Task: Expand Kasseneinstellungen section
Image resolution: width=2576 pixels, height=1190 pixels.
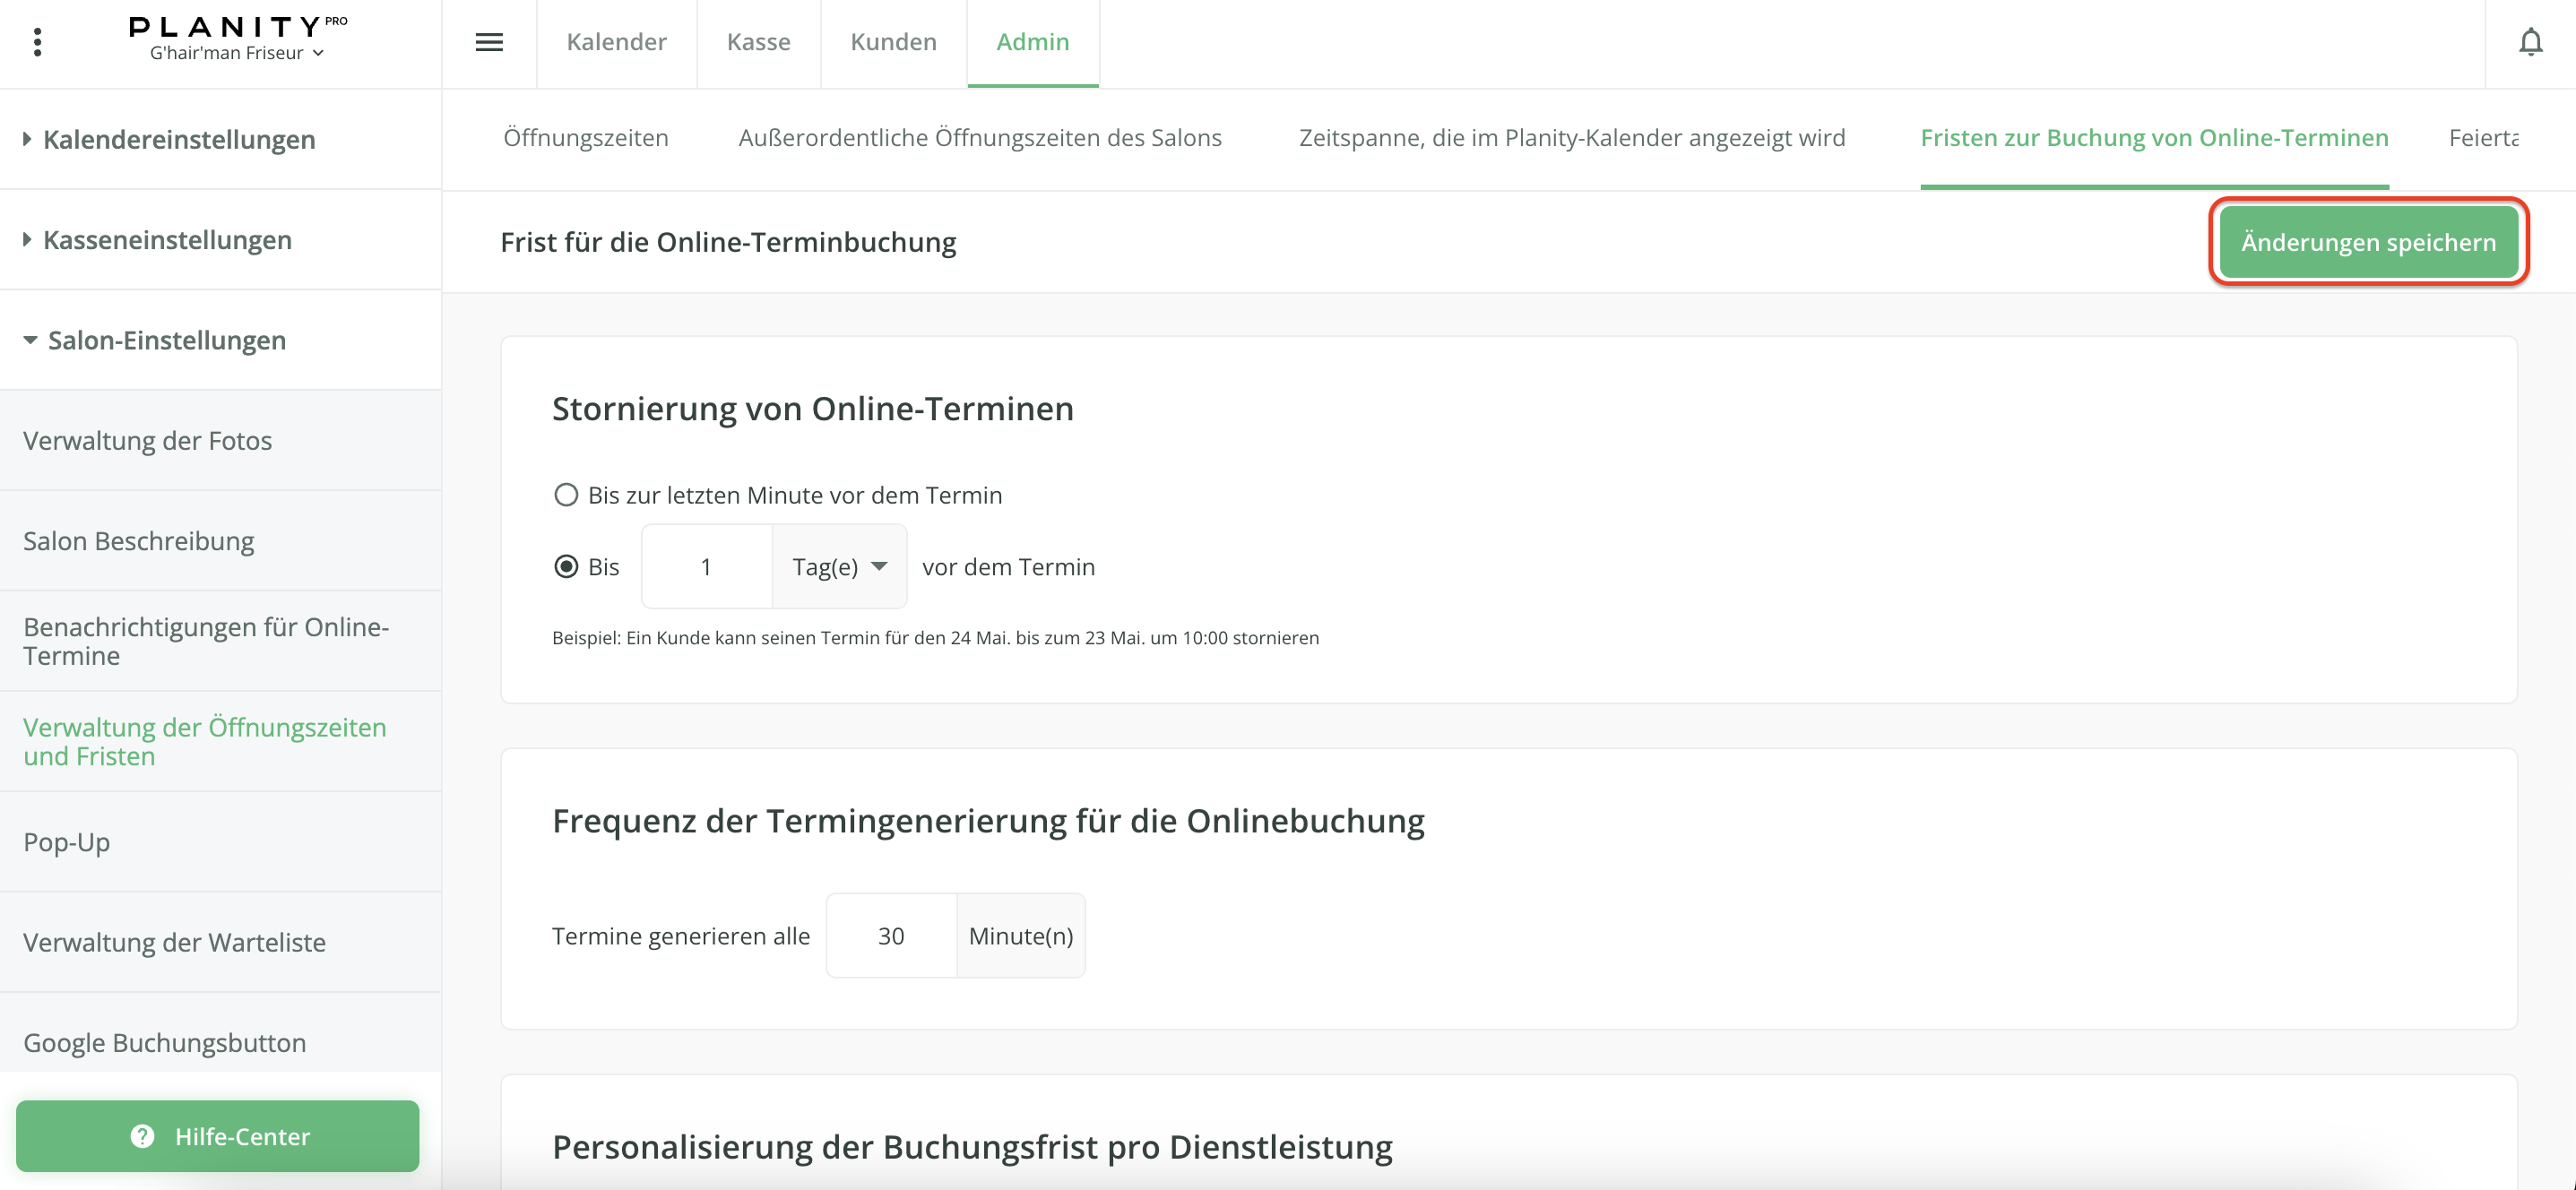Action: [x=166, y=240]
